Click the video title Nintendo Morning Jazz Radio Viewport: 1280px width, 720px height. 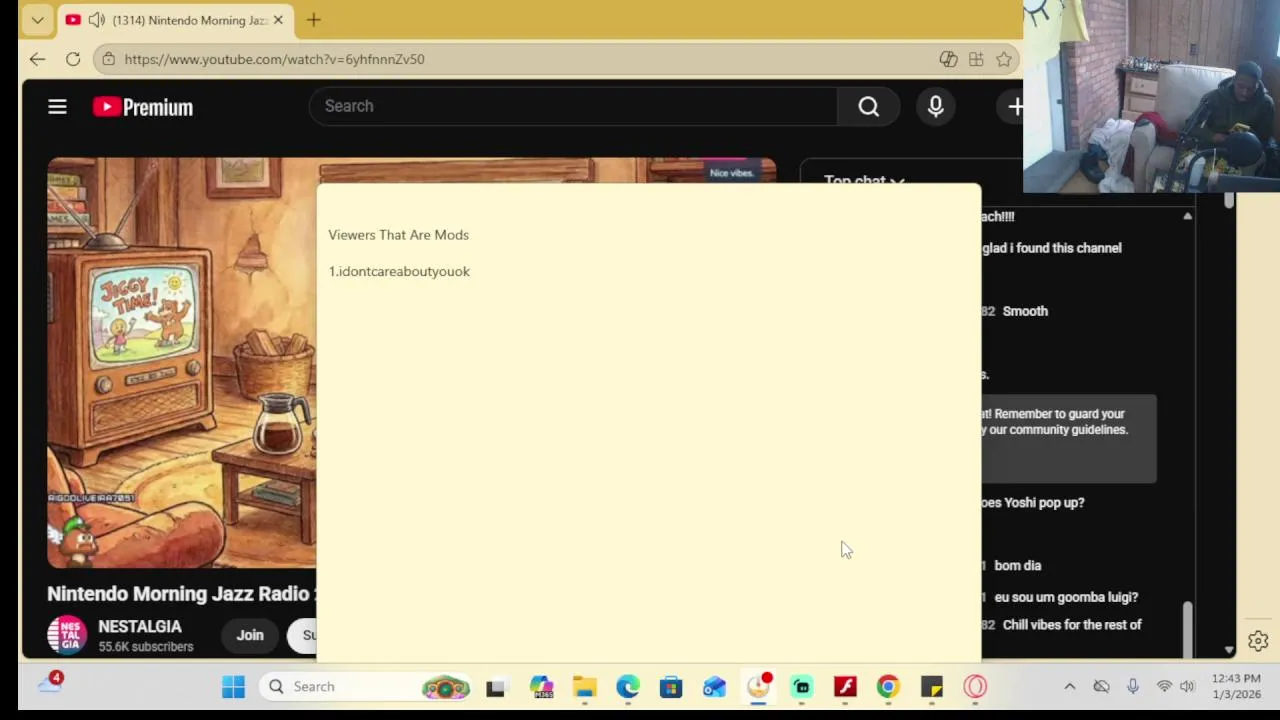click(181, 594)
